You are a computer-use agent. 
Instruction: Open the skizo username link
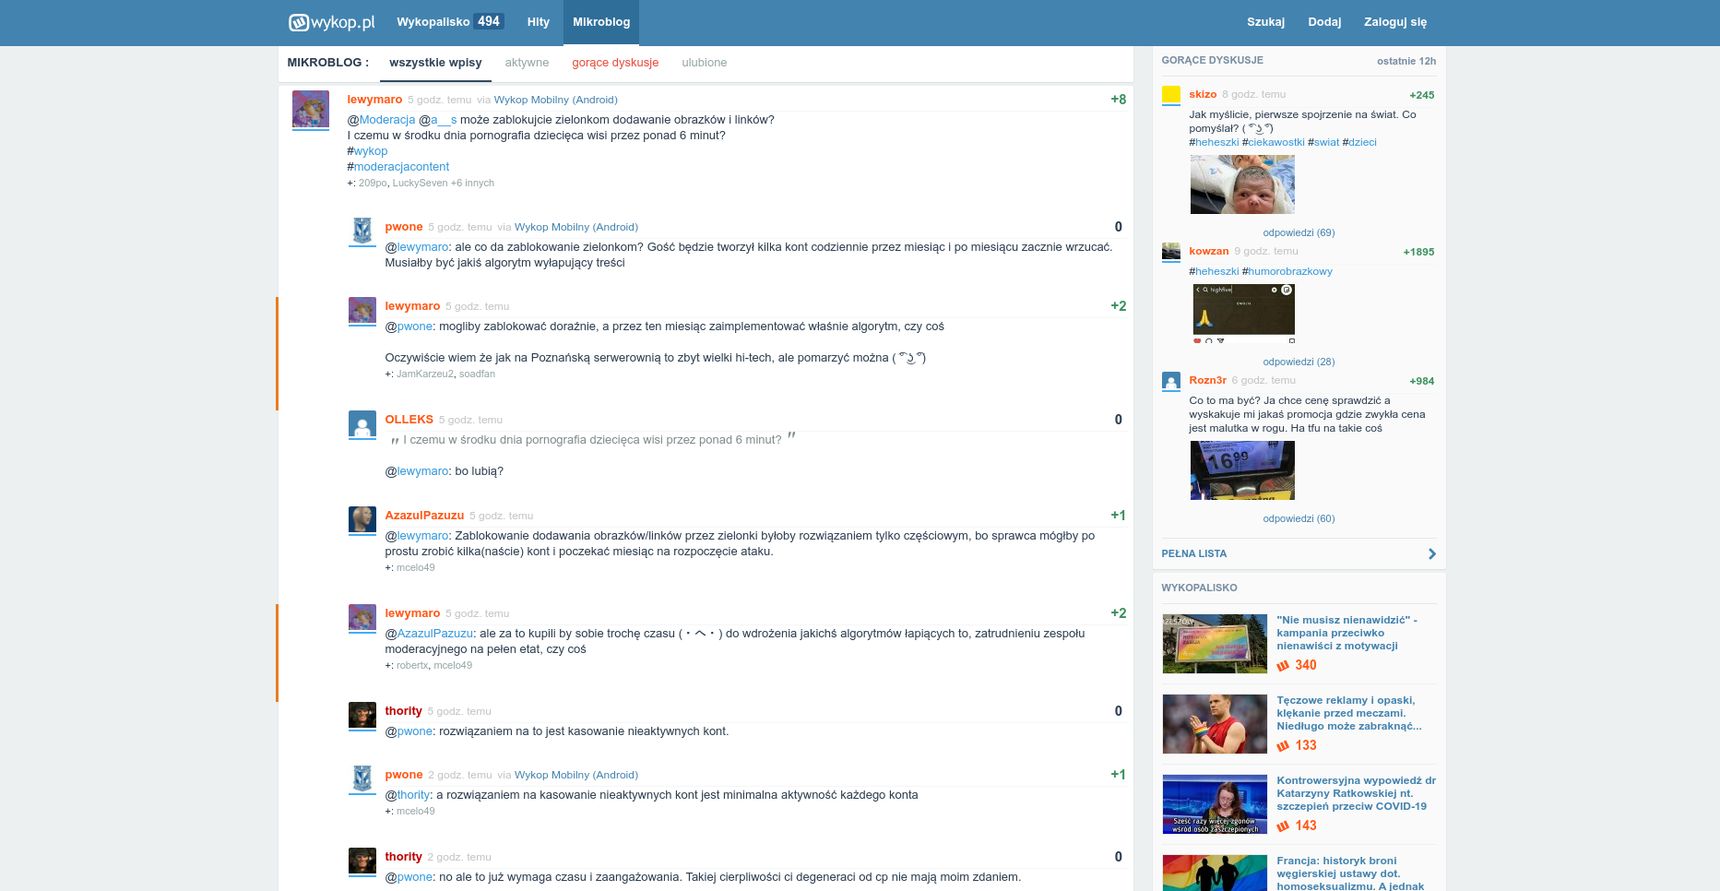click(x=1202, y=94)
